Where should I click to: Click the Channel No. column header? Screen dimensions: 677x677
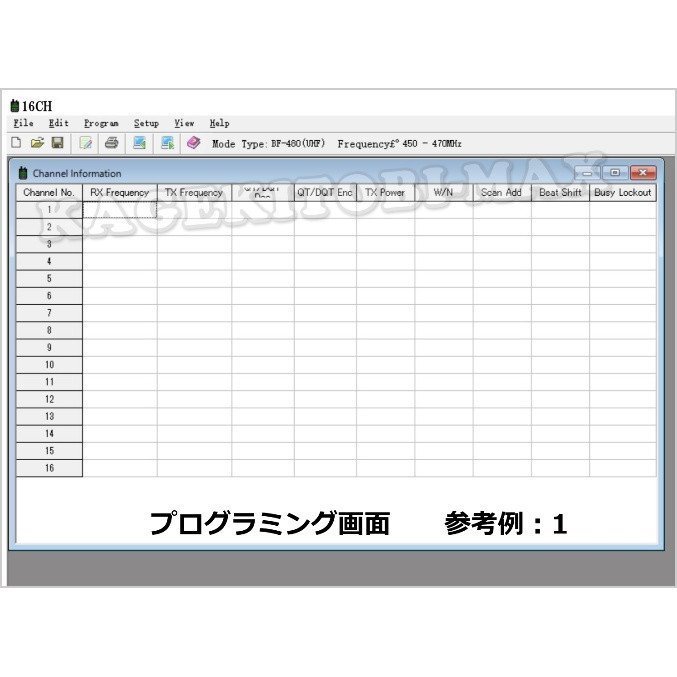pyautogui.click(x=49, y=193)
